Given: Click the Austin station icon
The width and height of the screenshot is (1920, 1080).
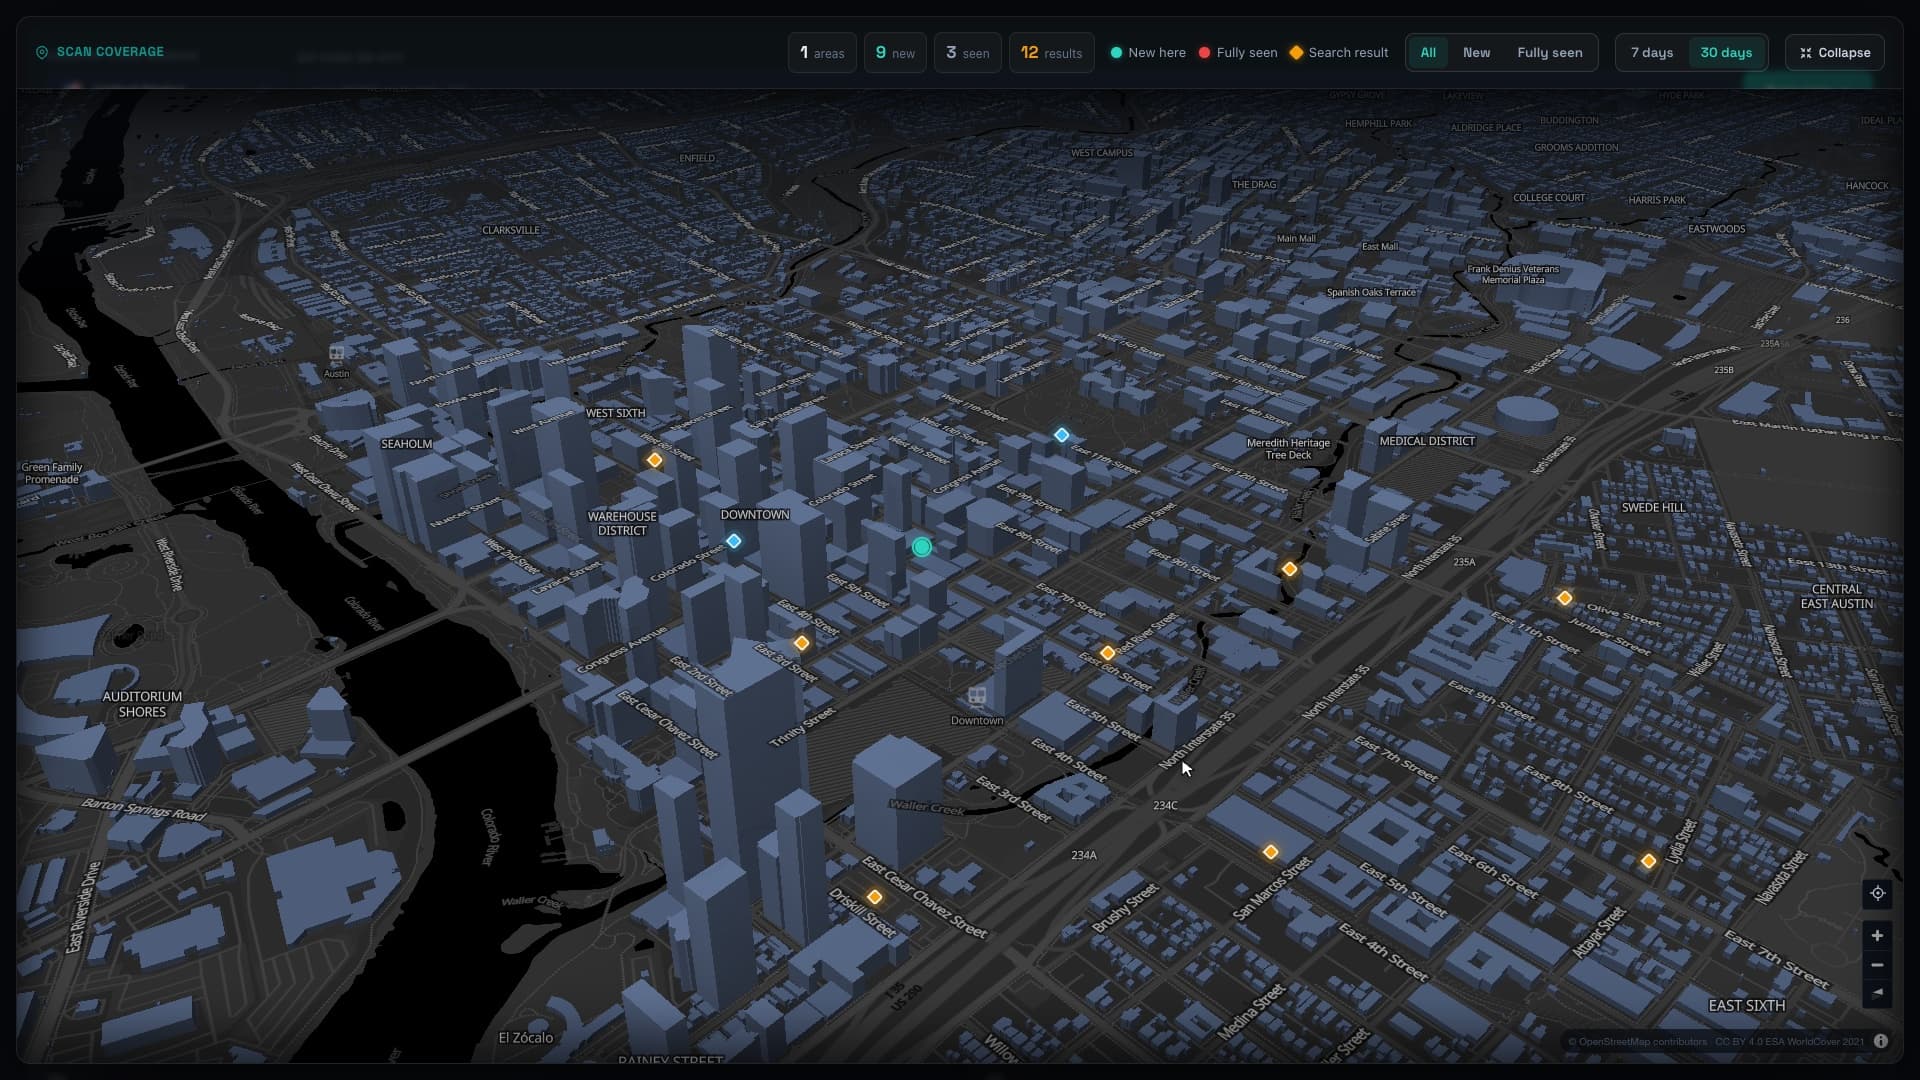Looking at the screenshot, I should coord(337,353).
